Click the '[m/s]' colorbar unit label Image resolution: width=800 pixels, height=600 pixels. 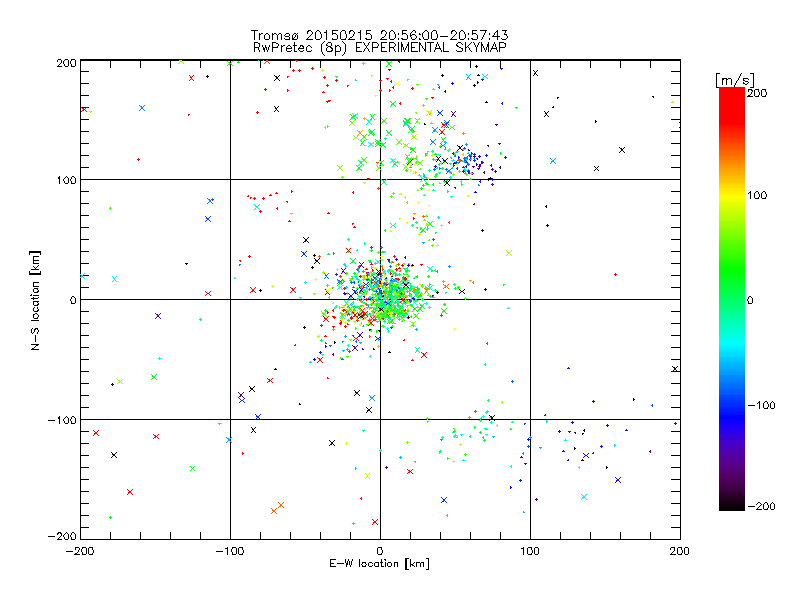[735, 80]
